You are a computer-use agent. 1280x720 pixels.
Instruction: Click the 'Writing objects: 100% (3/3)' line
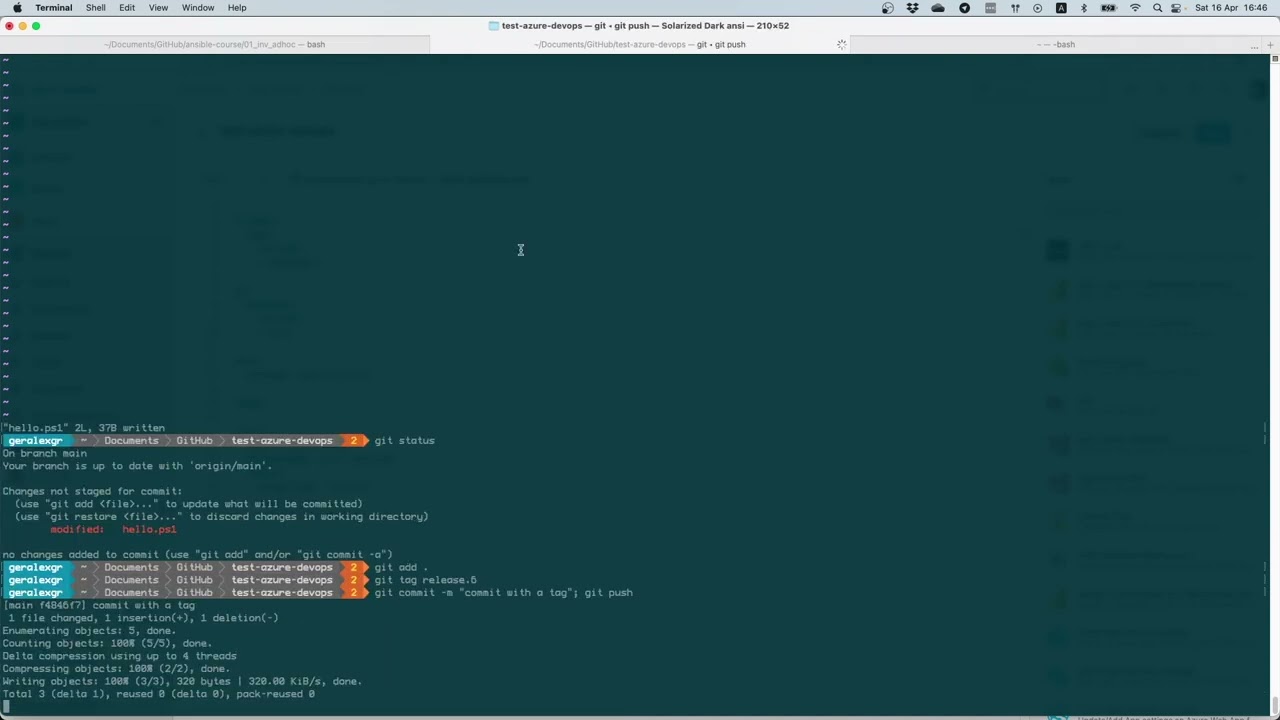(x=182, y=682)
